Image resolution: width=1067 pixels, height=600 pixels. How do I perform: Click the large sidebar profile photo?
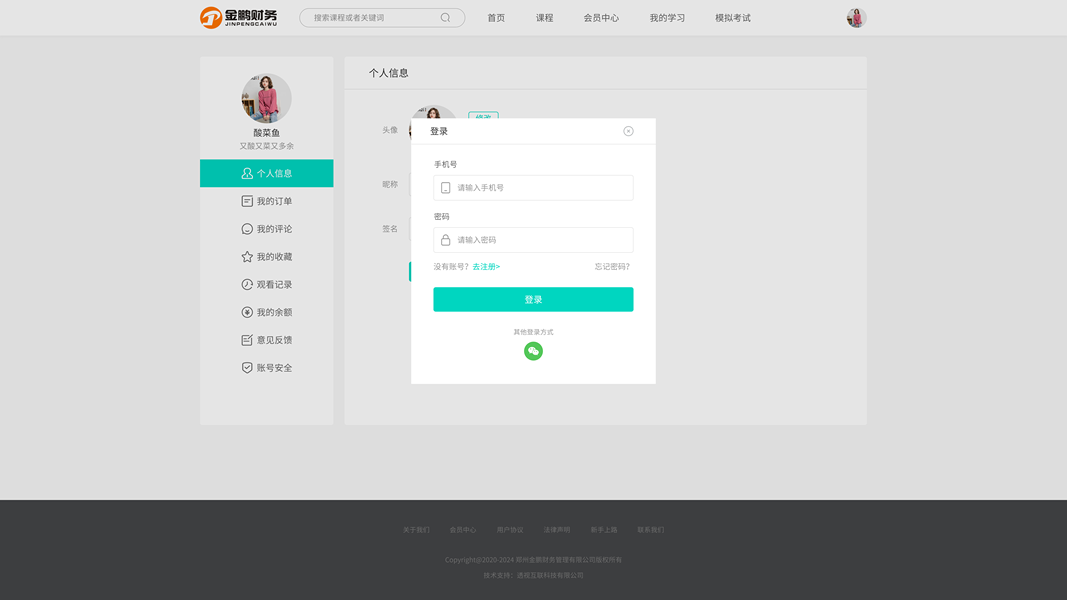coord(267,99)
